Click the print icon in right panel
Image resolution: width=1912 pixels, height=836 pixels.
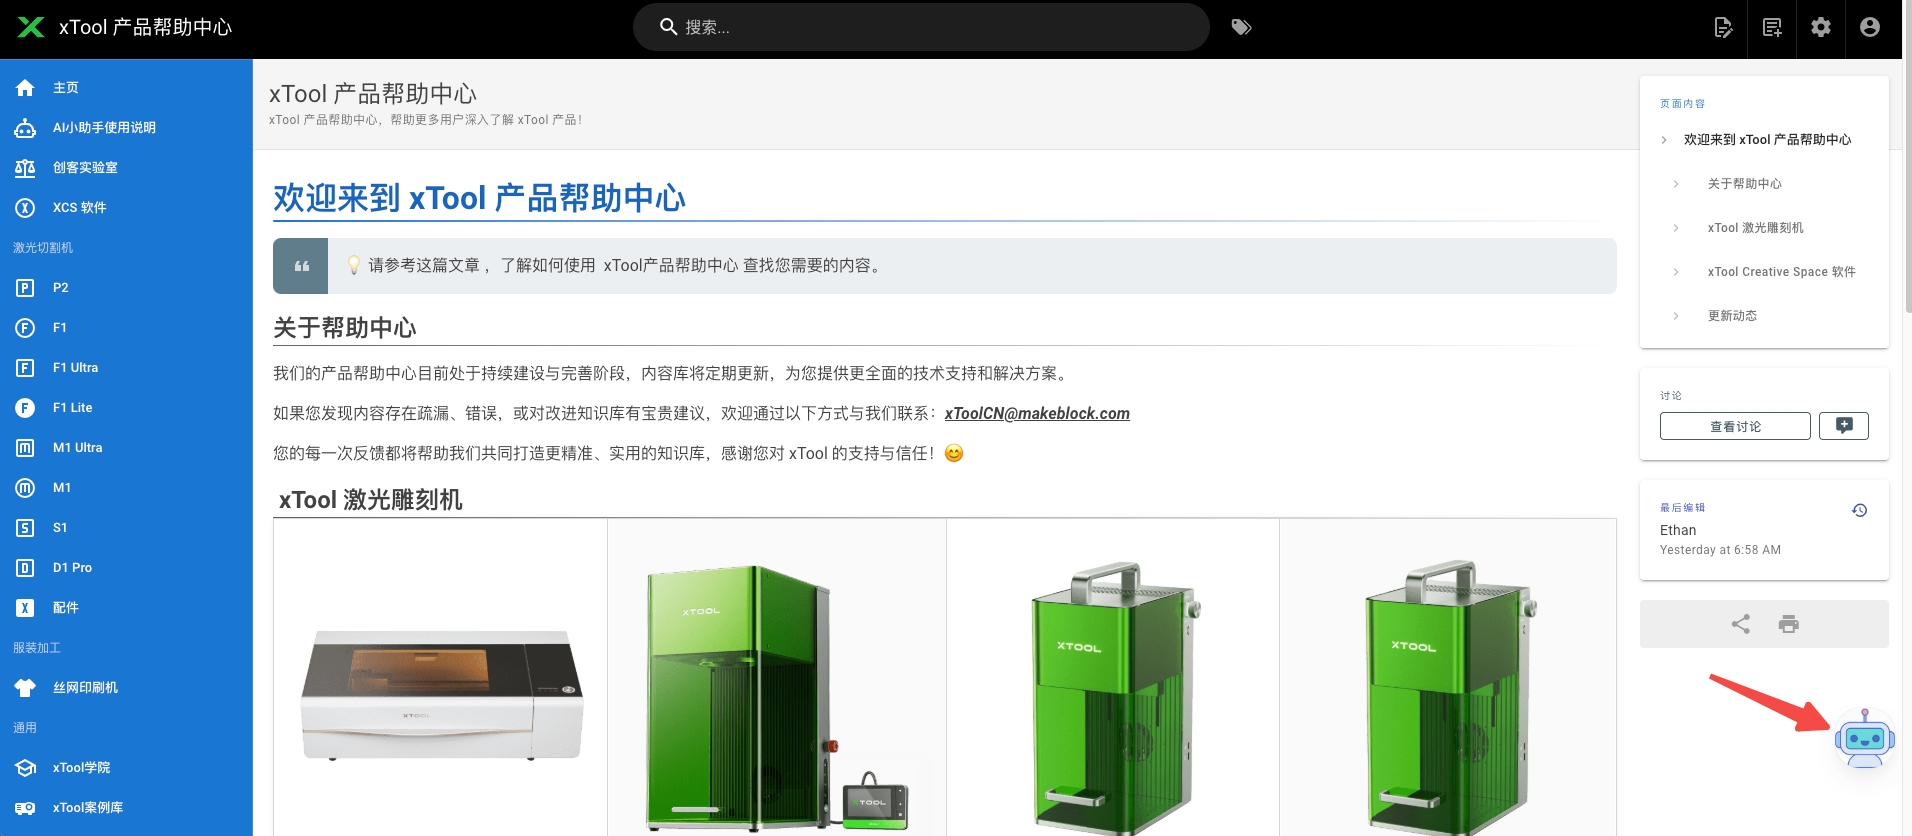[1789, 624]
